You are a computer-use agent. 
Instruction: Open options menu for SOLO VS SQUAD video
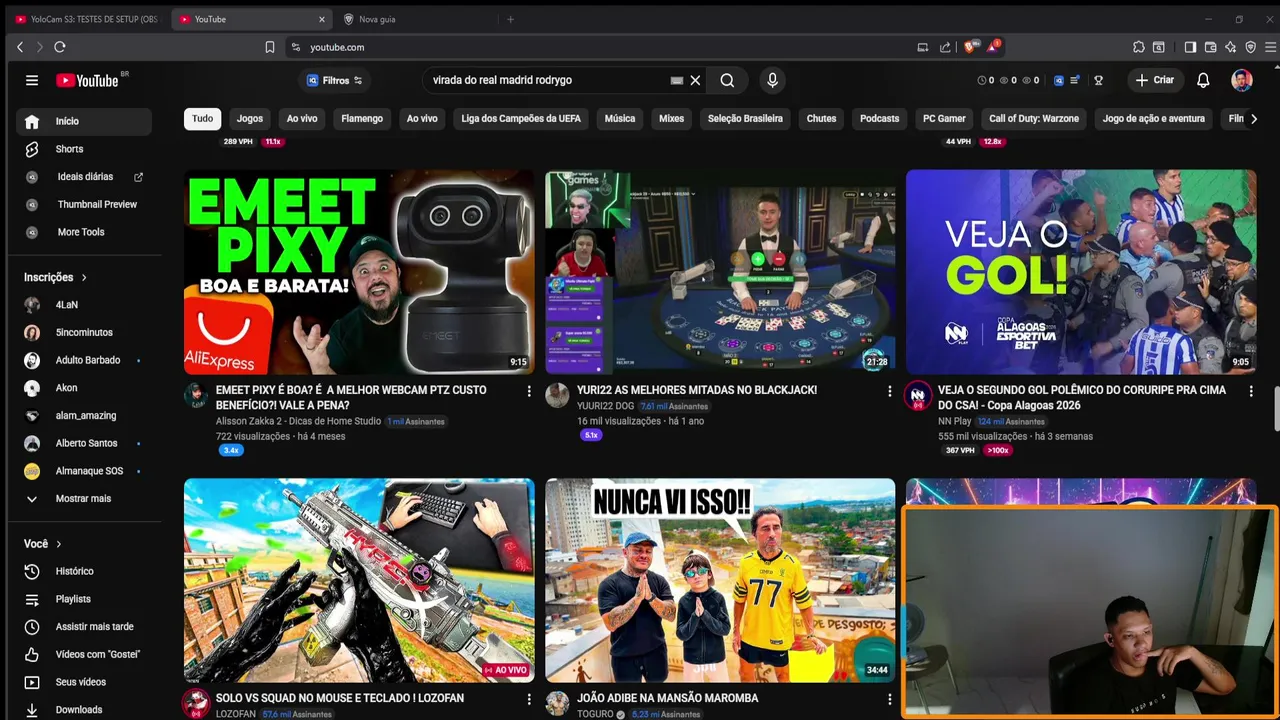(529, 699)
